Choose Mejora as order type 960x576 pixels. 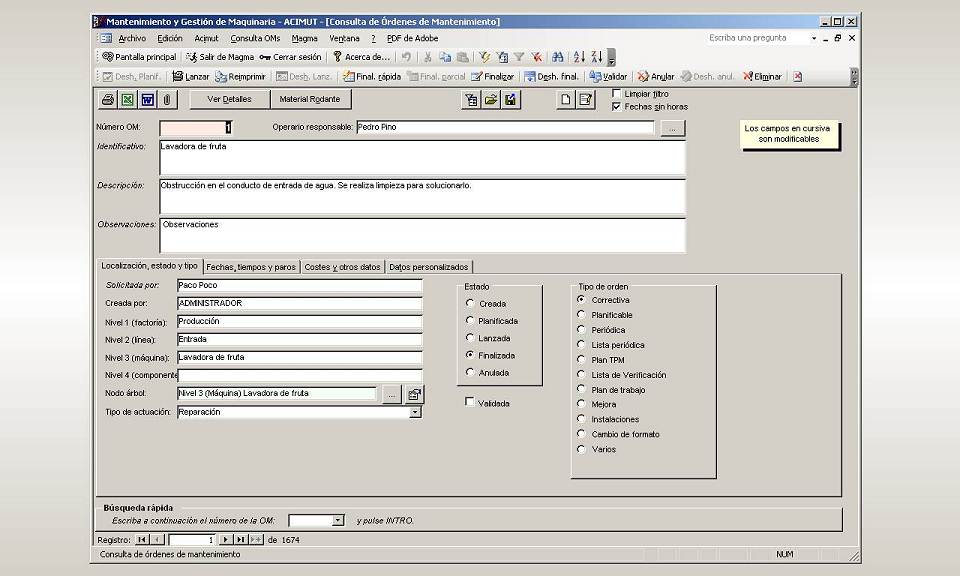pyautogui.click(x=581, y=404)
